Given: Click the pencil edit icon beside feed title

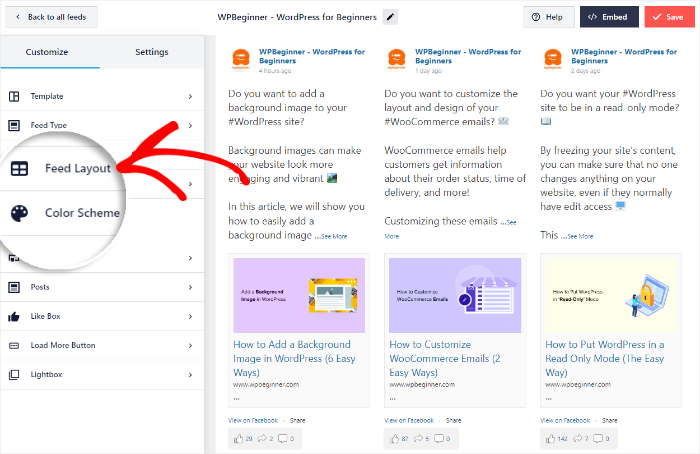Looking at the screenshot, I should click(390, 17).
